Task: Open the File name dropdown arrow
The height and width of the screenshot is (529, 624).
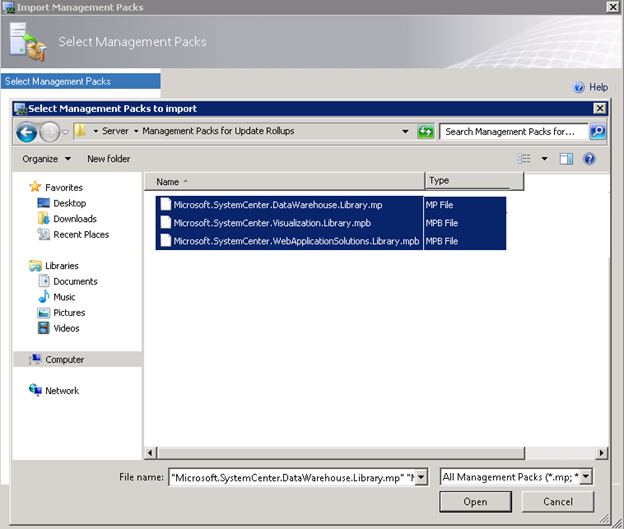Action: coord(422,477)
